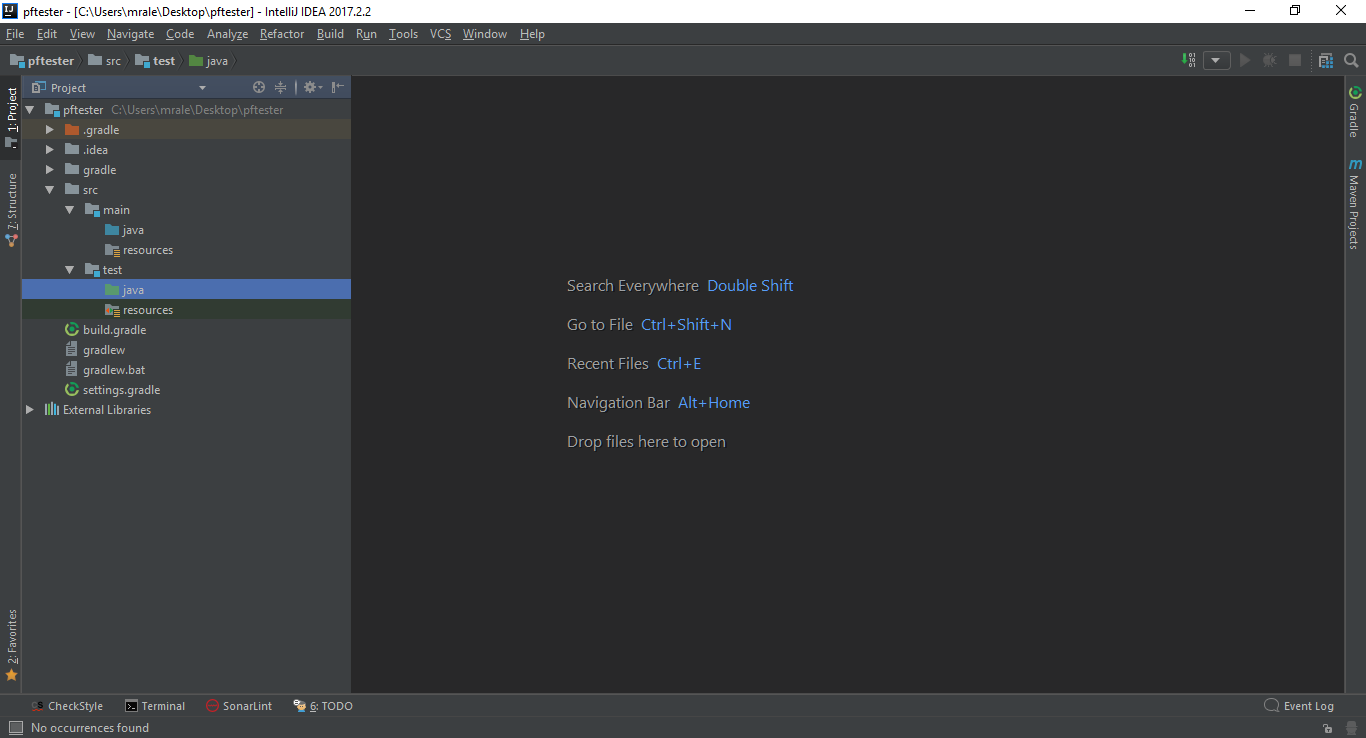Open the View menu

pos(83,34)
